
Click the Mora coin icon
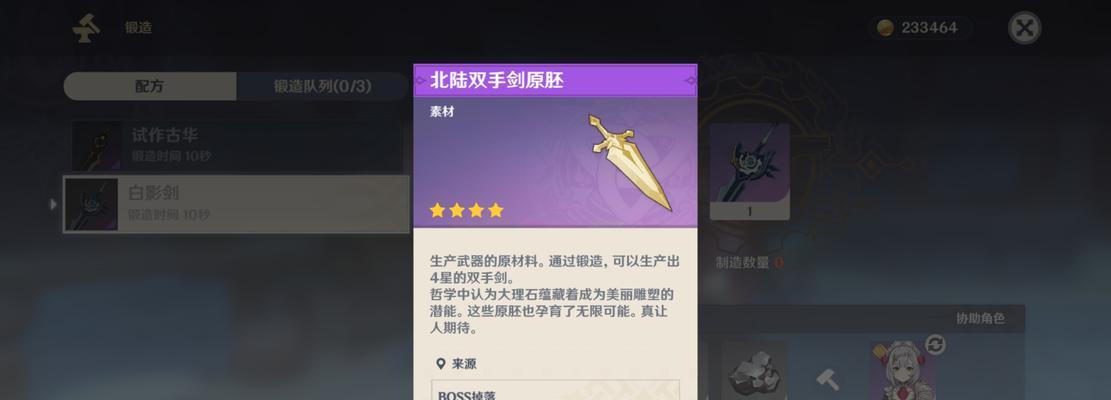point(885,28)
